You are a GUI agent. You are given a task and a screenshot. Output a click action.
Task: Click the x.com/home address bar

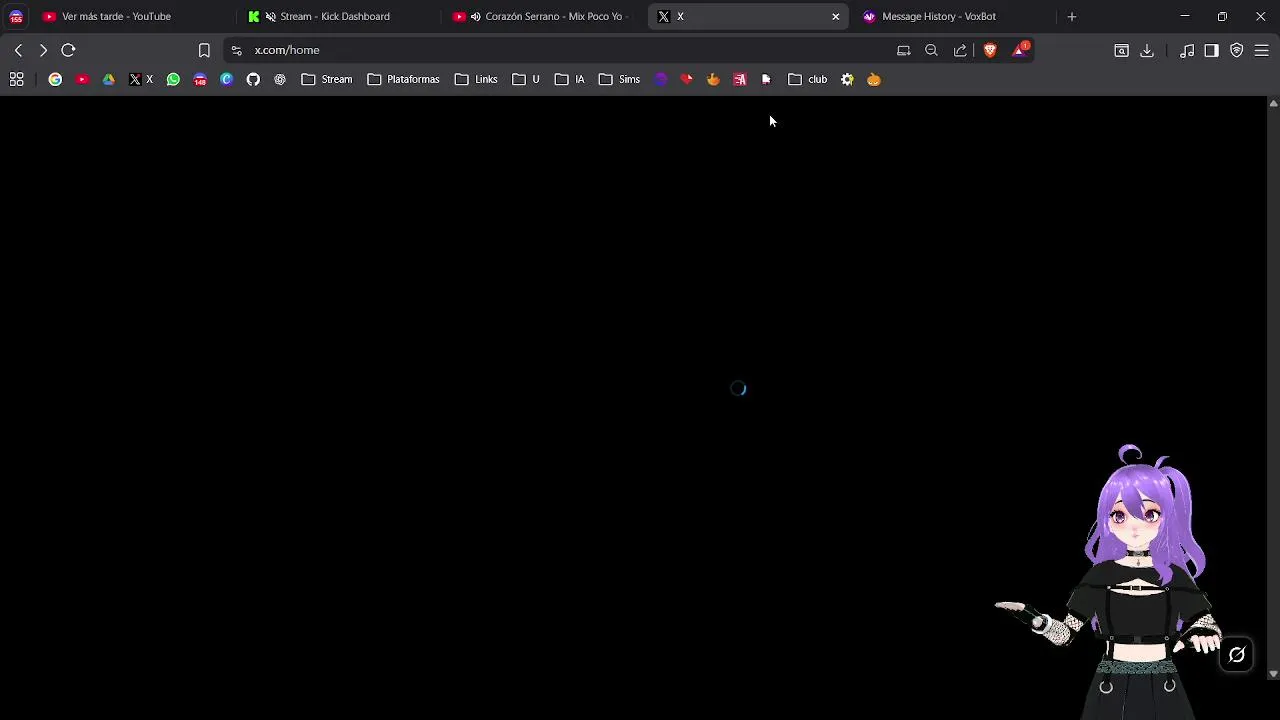click(560, 50)
